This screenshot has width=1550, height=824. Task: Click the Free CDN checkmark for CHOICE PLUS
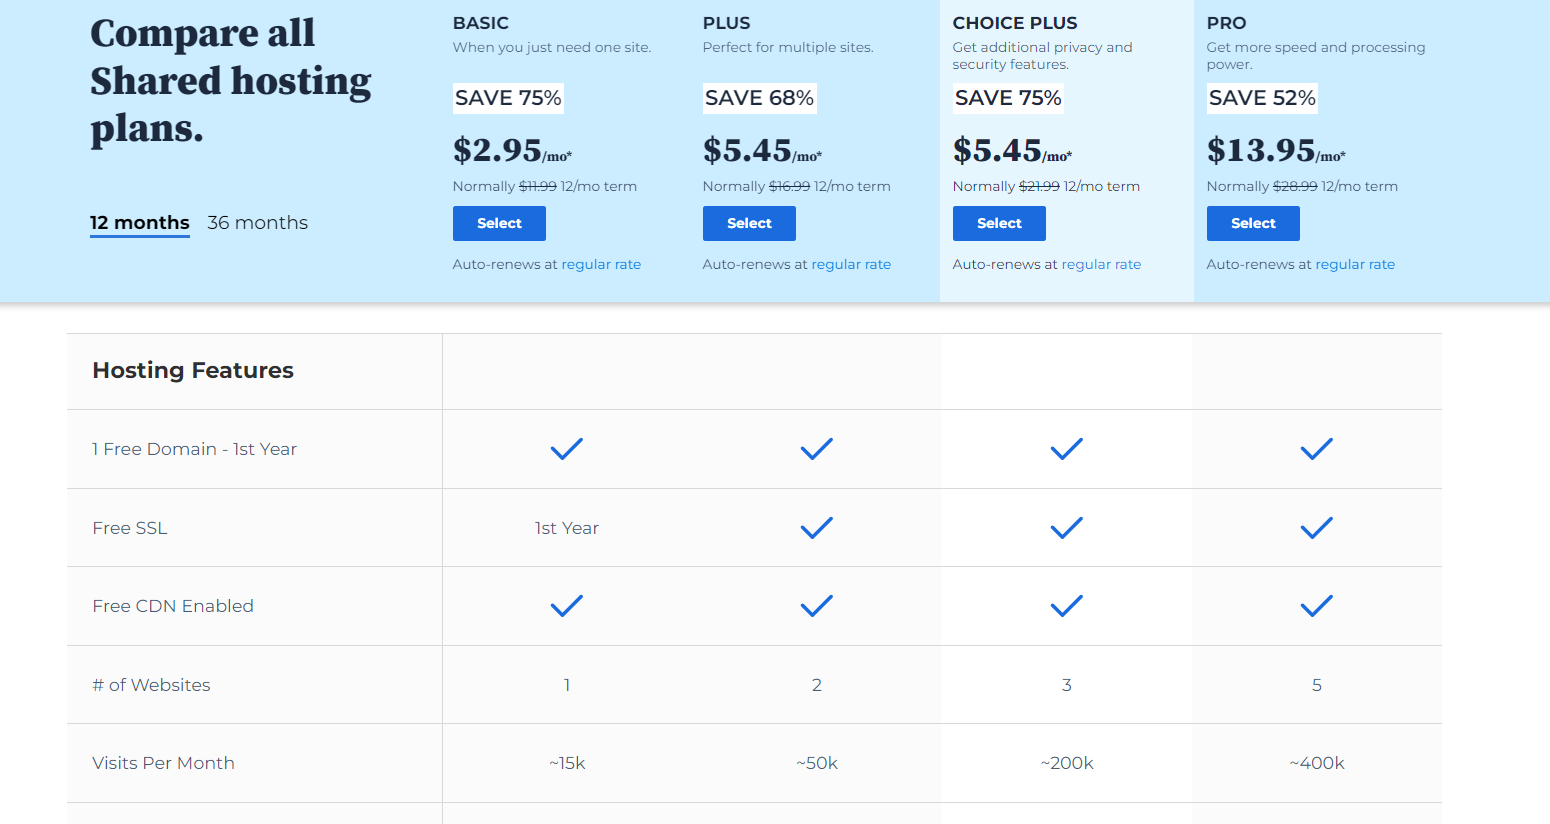[1067, 606]
